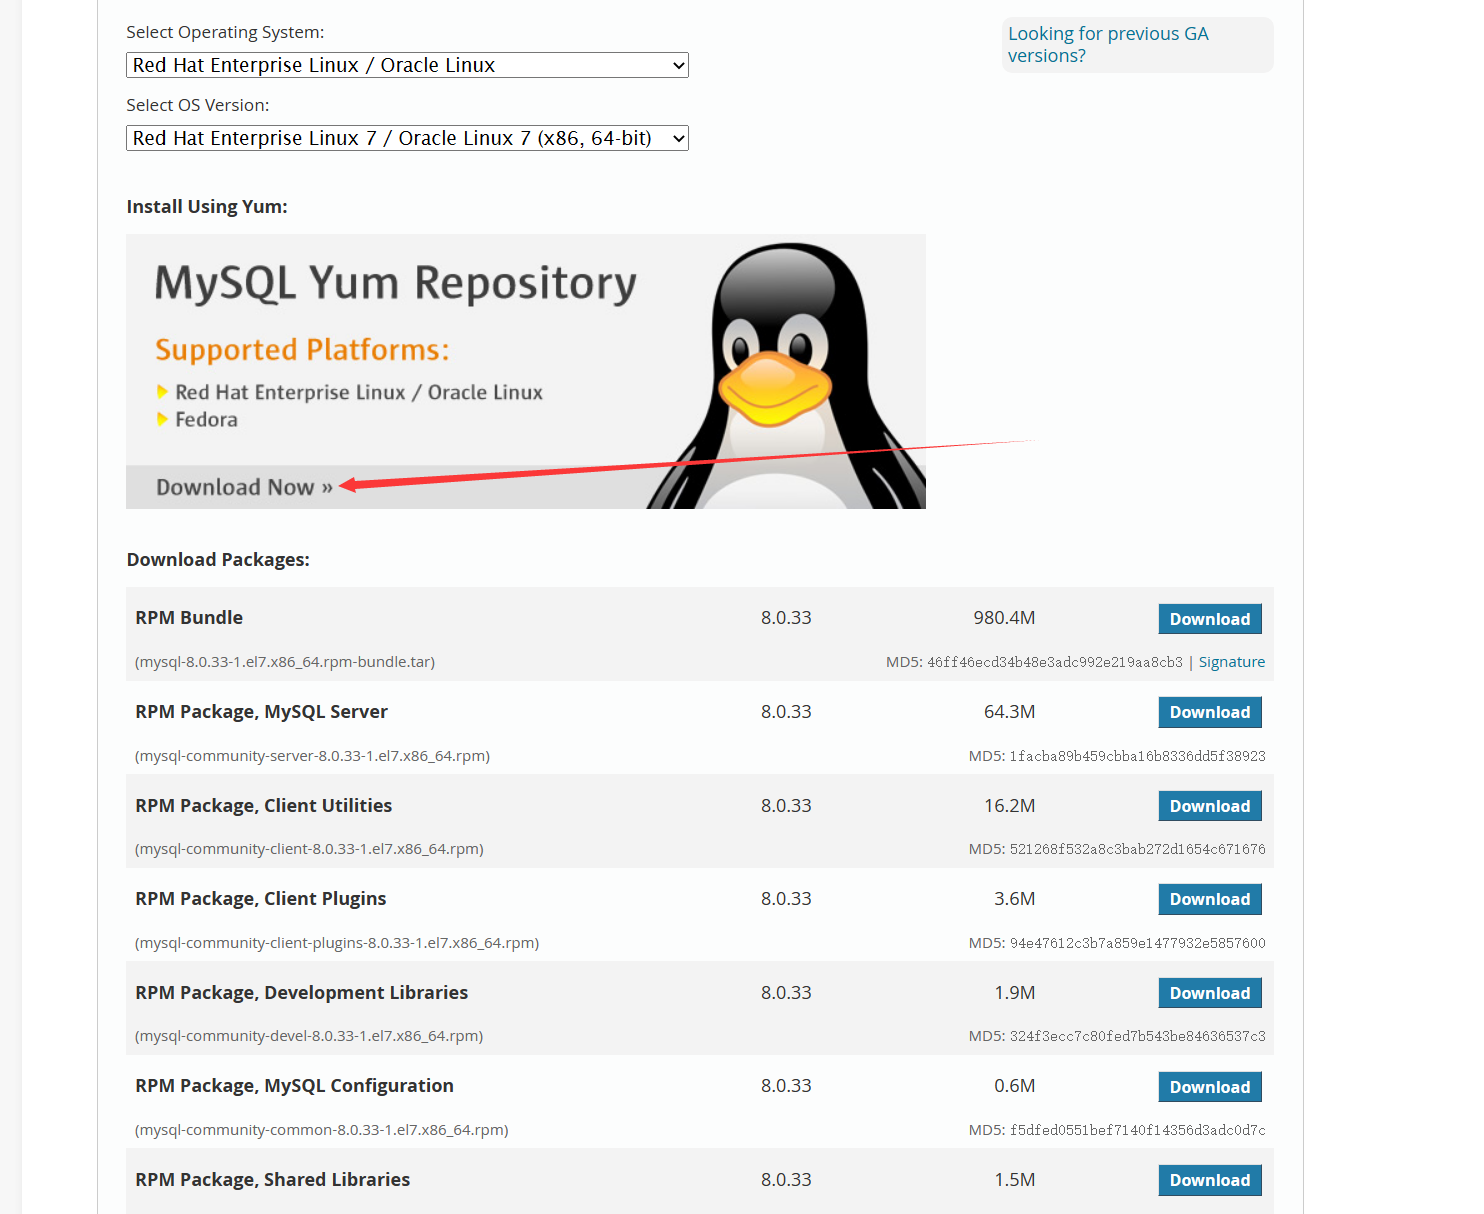Open the Select OS Version dropdown
Viewport: 1484px width, 1214px height.
407,138
